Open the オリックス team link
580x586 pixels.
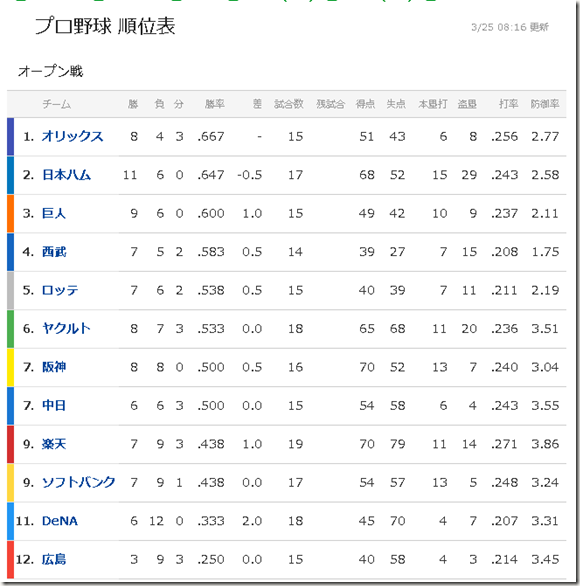click(72, 136)
